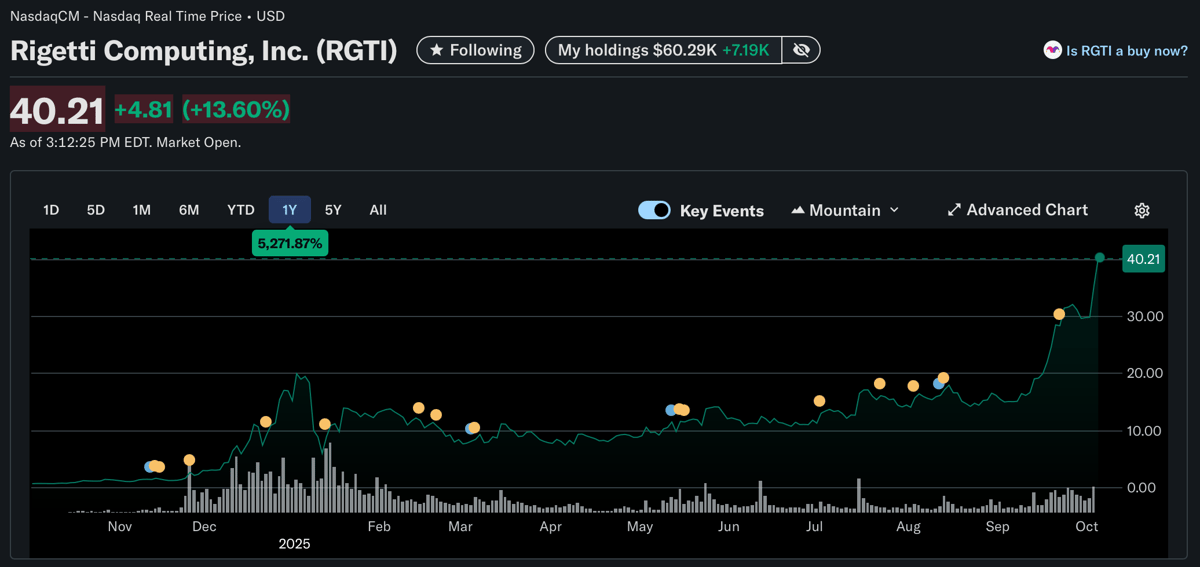Image resolution: width=1200 pixels, height=567 pixels.
Task: Select the 1D time range tab
Action: coord(51,210)
